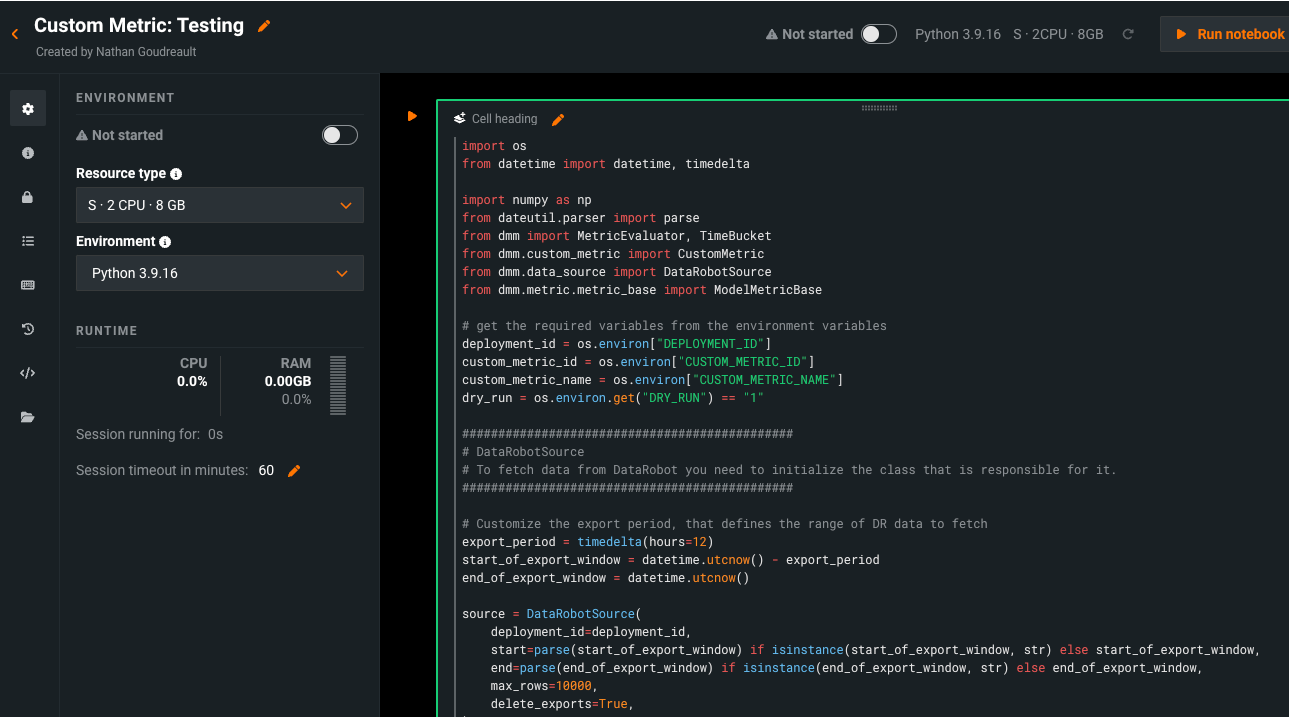Run the cell with the orange play arrow
Image resolution: width=1289 pixels, height=717 pixels.
412,116
